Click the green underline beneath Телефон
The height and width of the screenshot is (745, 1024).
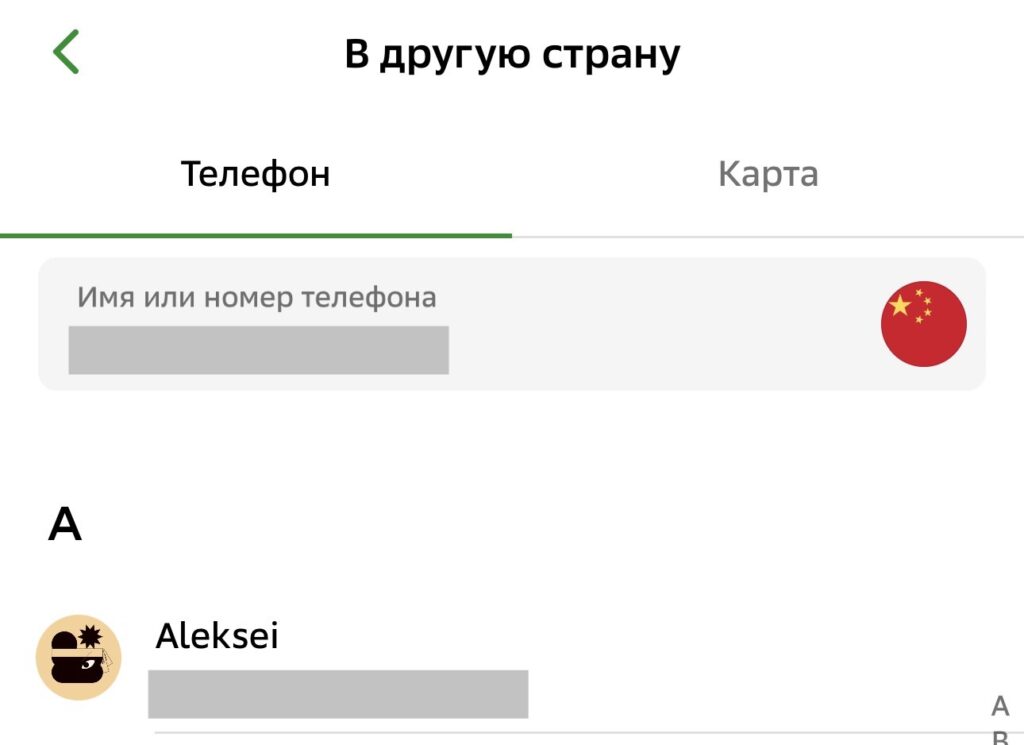point(256,236)
